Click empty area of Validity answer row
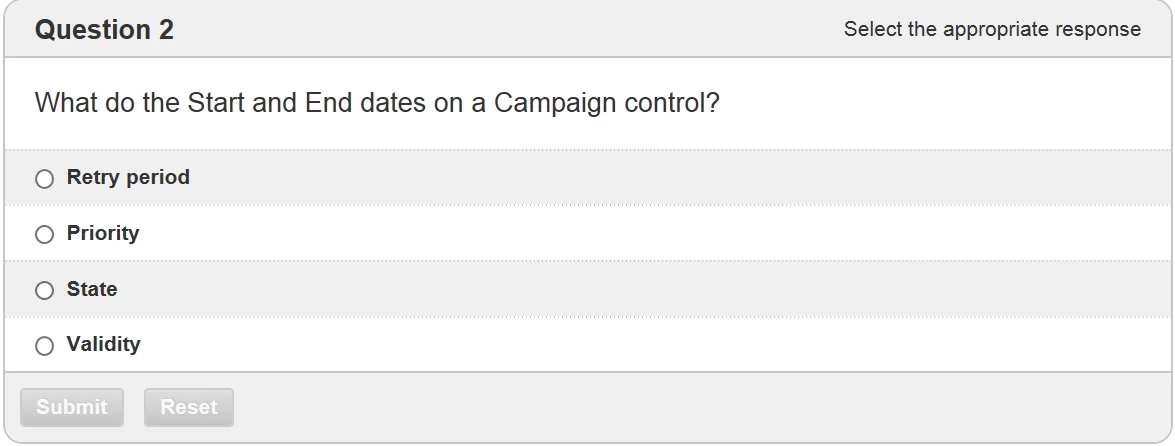This screenshot has height=446, width=1175. click(650, 345)
